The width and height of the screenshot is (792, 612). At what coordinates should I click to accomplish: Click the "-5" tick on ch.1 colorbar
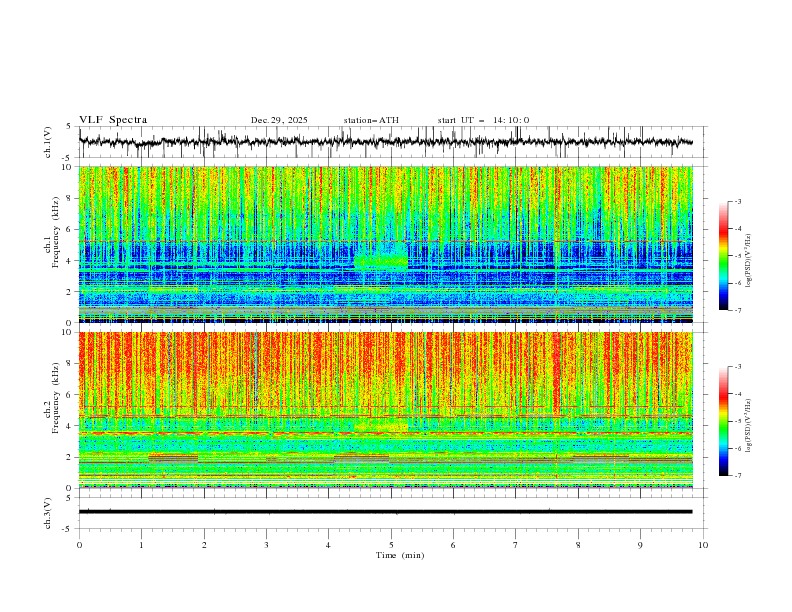click(737, 256)
